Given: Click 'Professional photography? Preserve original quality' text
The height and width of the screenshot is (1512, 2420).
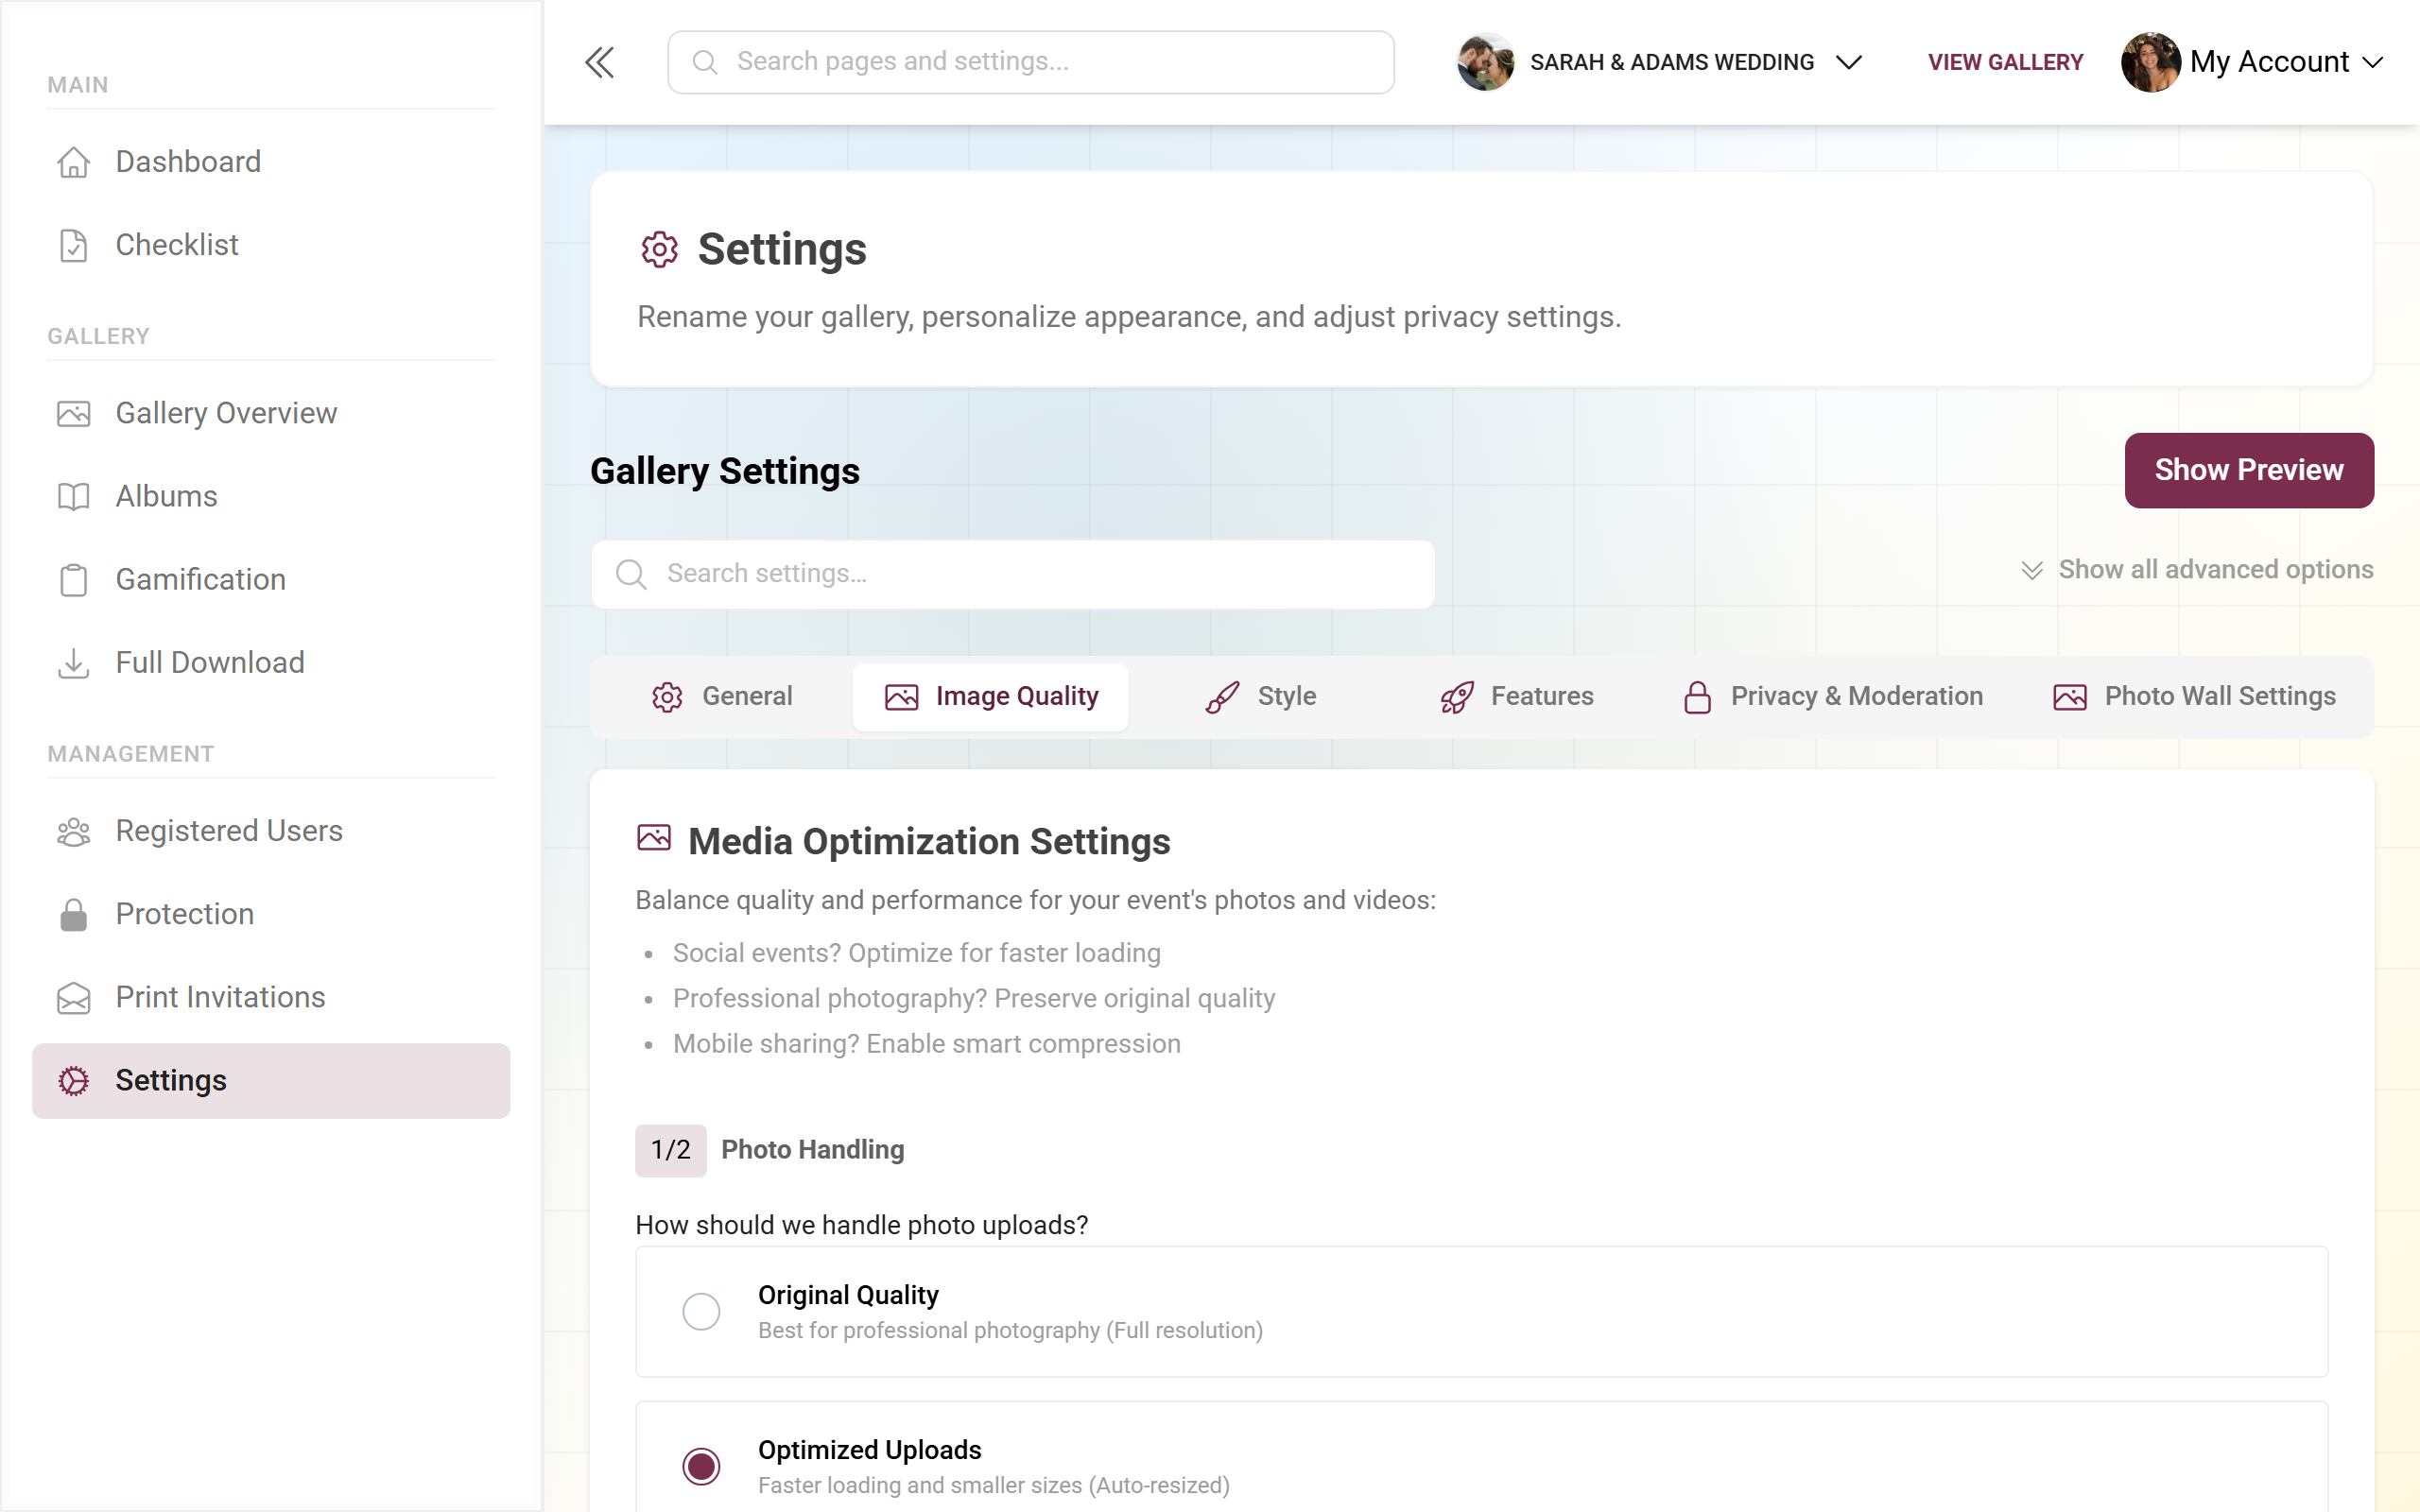Looking at the screenshot, I should [974, 999].
